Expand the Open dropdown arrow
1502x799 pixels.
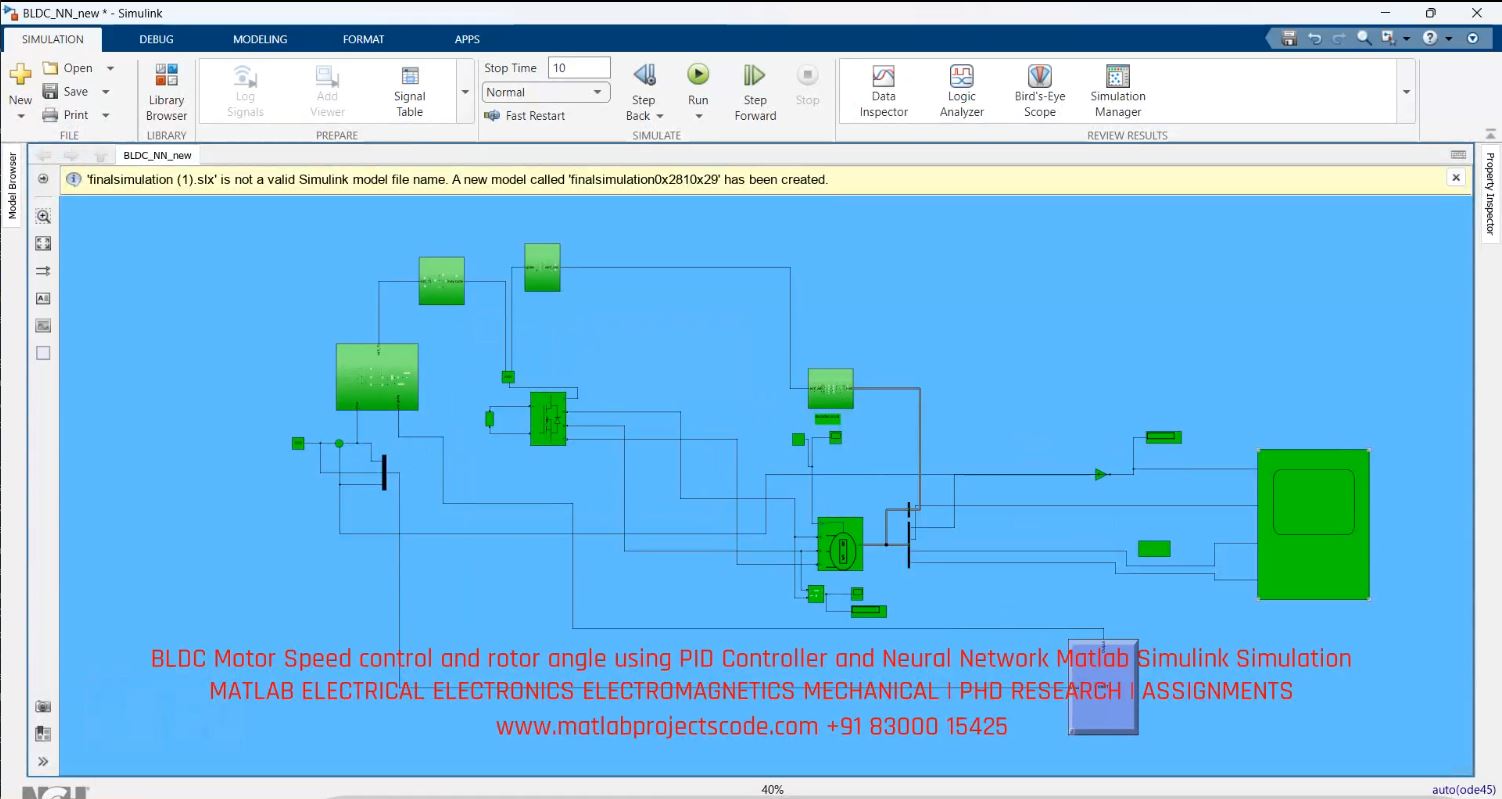[110, 68]
